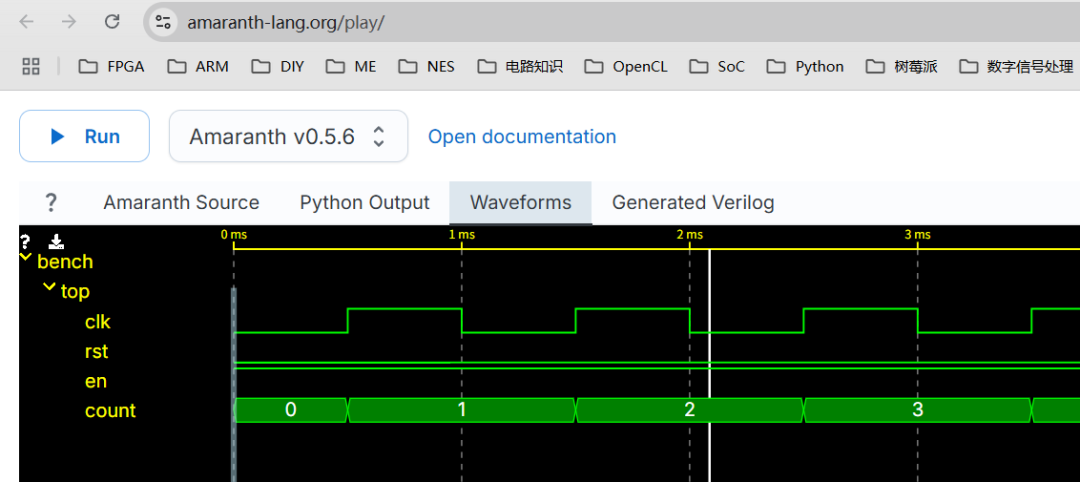1080x482 pixels.
Task: Open the DIY bookmark folder
Action: click(278, 67)
